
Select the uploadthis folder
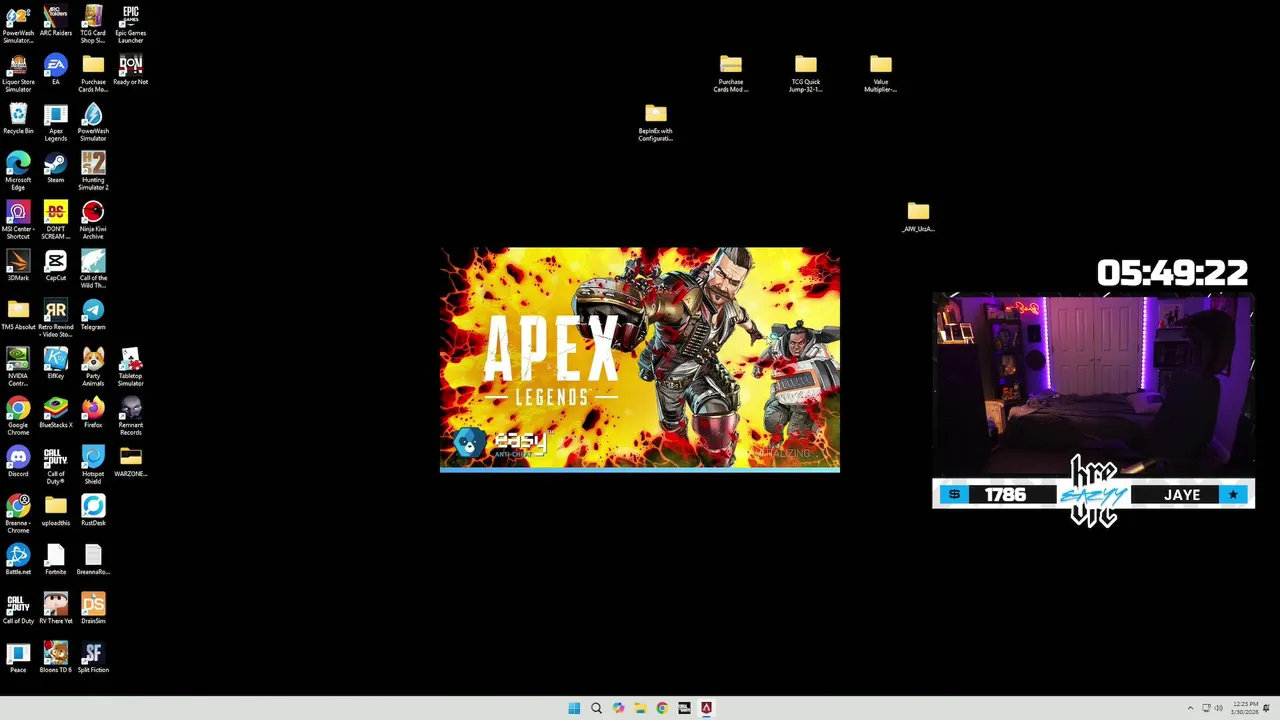click(x=56, y=511)
